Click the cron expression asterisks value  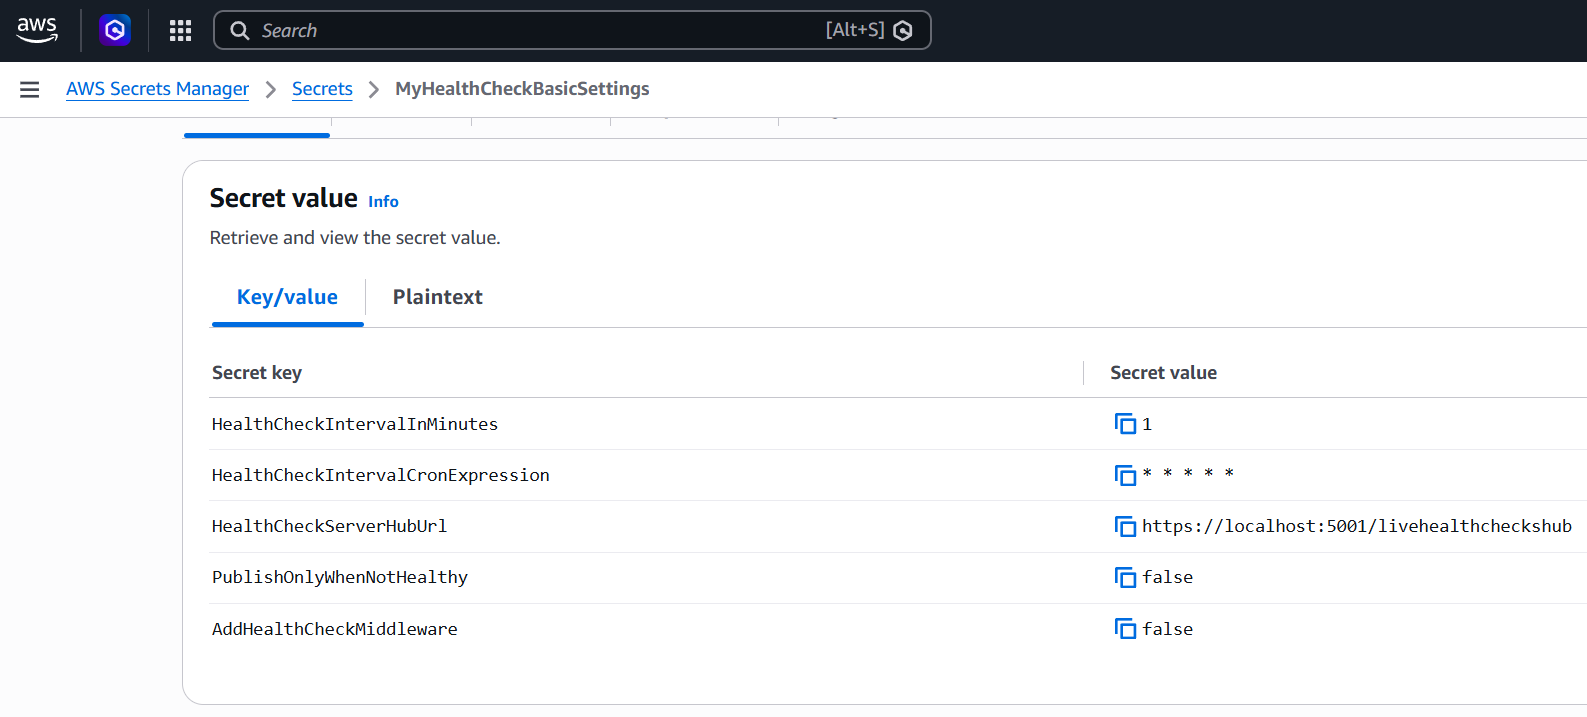click(1188, 474)
